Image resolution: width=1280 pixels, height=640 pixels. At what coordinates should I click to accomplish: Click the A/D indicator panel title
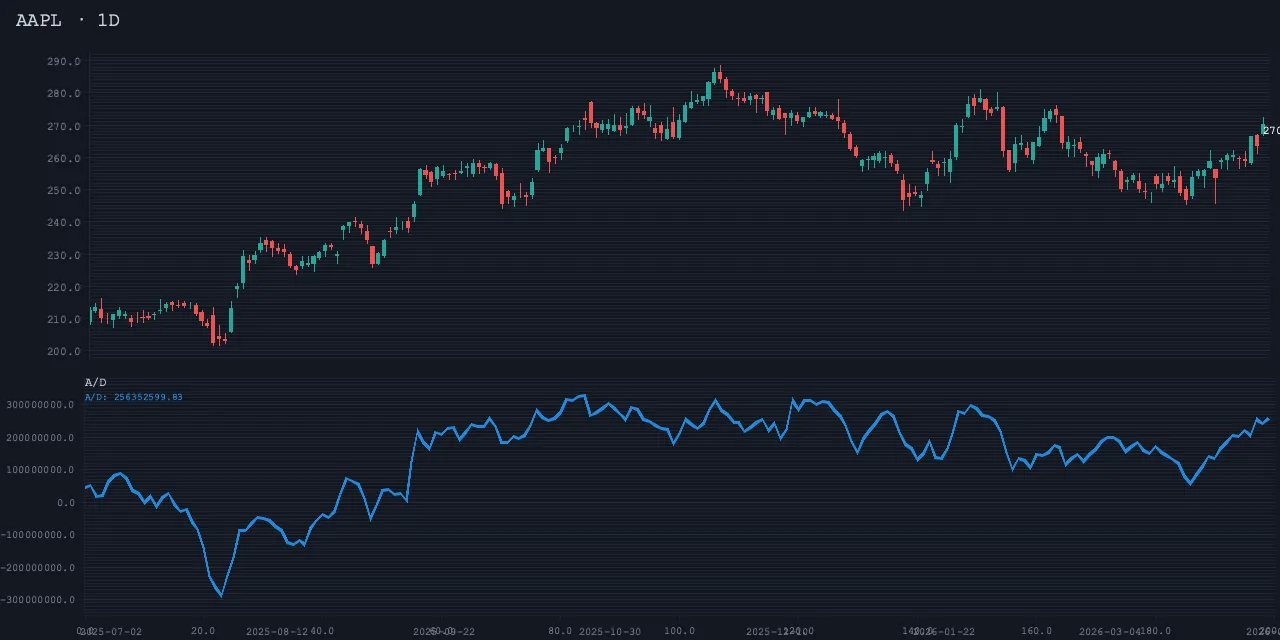95,383
